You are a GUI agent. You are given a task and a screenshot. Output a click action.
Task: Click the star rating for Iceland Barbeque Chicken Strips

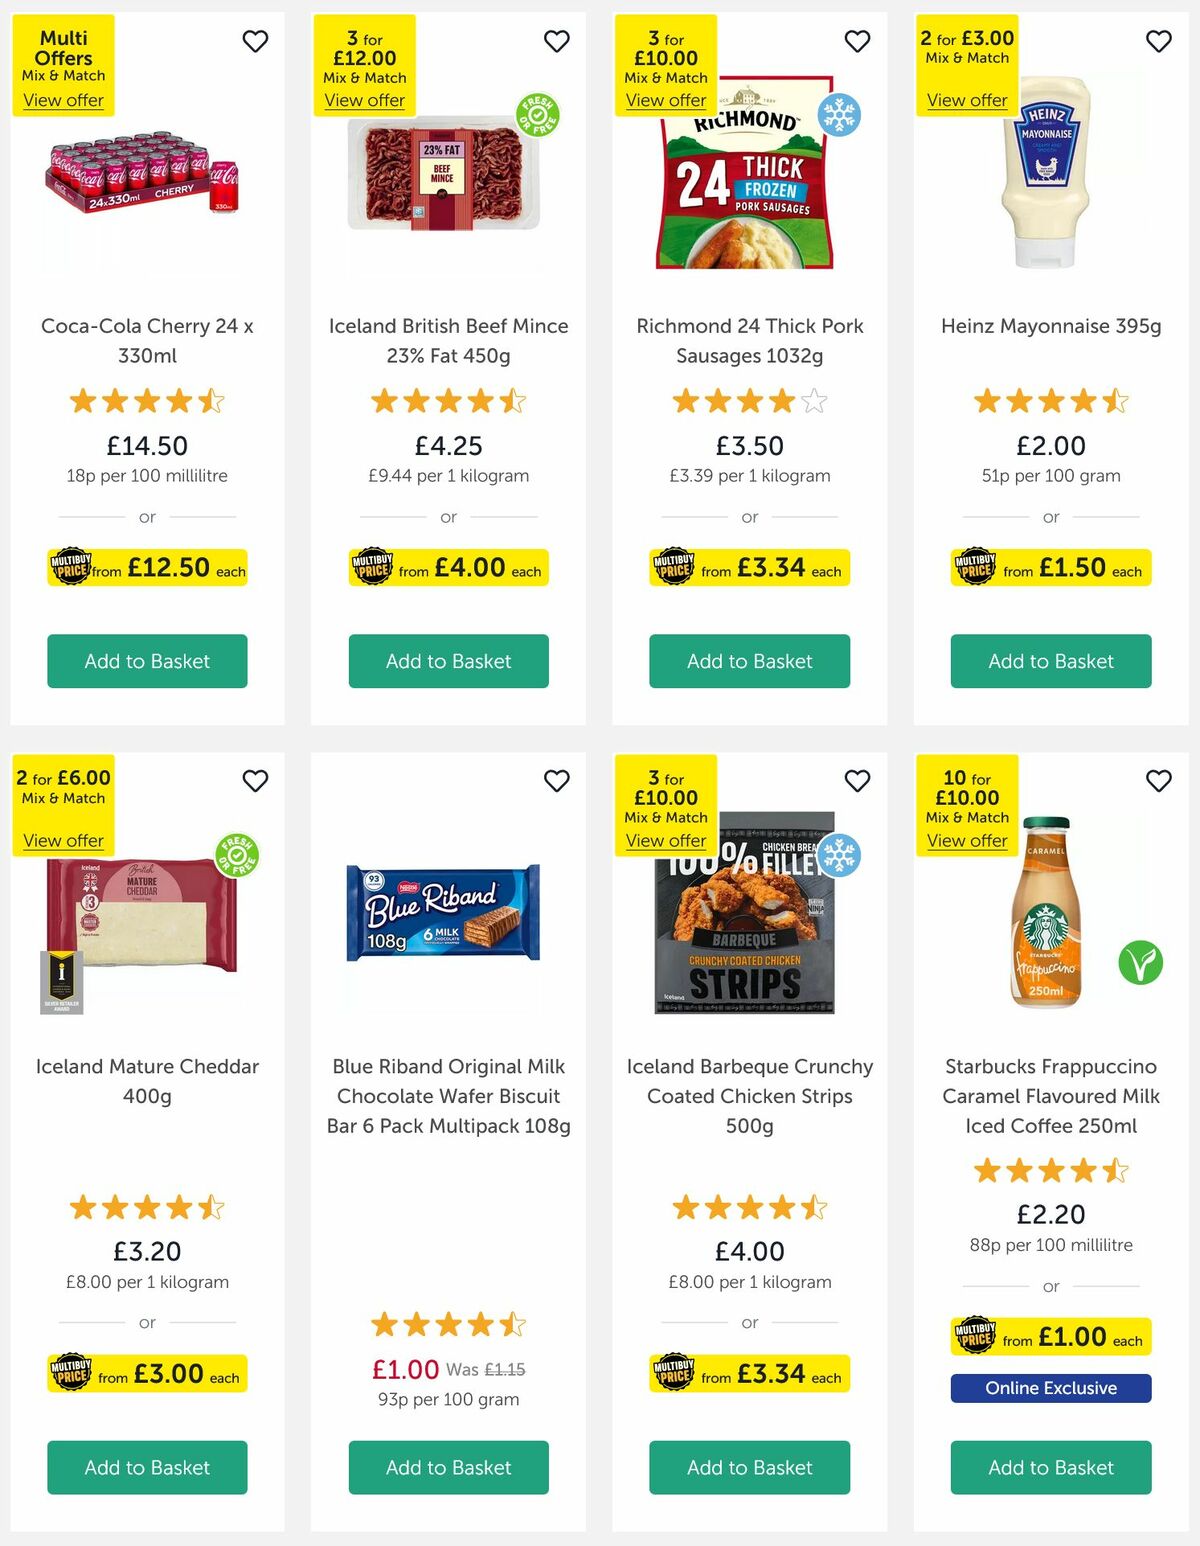click(x=749, y=1207)
